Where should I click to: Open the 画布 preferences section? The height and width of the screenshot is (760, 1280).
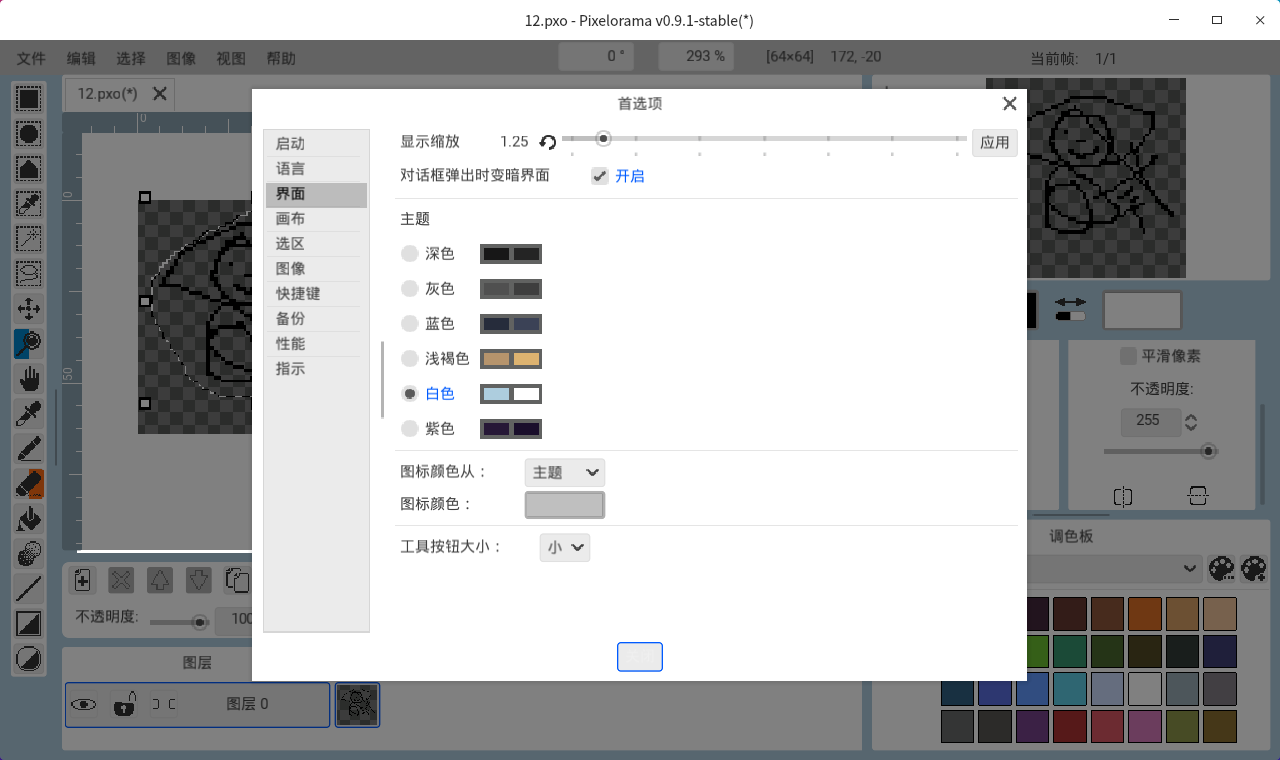[291, 219]
